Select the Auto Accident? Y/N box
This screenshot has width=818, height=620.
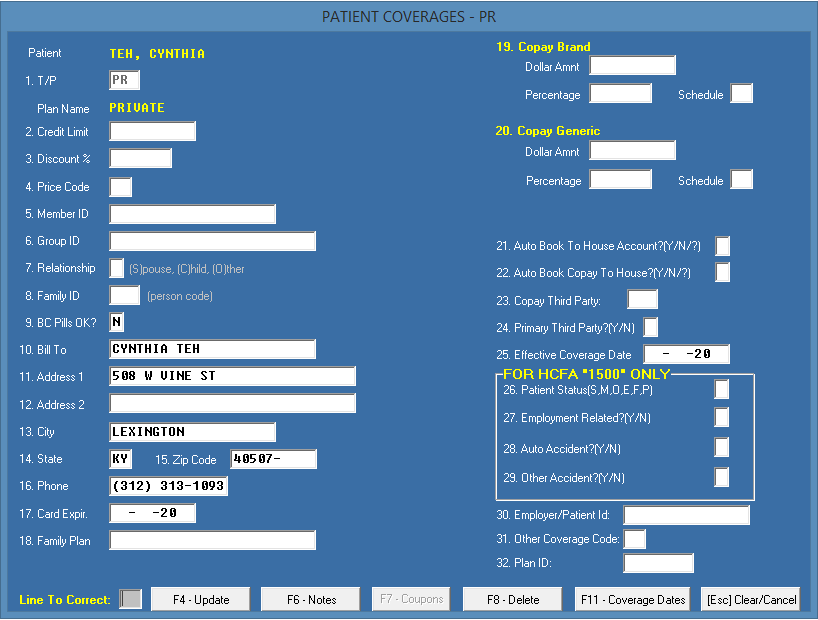721,448
